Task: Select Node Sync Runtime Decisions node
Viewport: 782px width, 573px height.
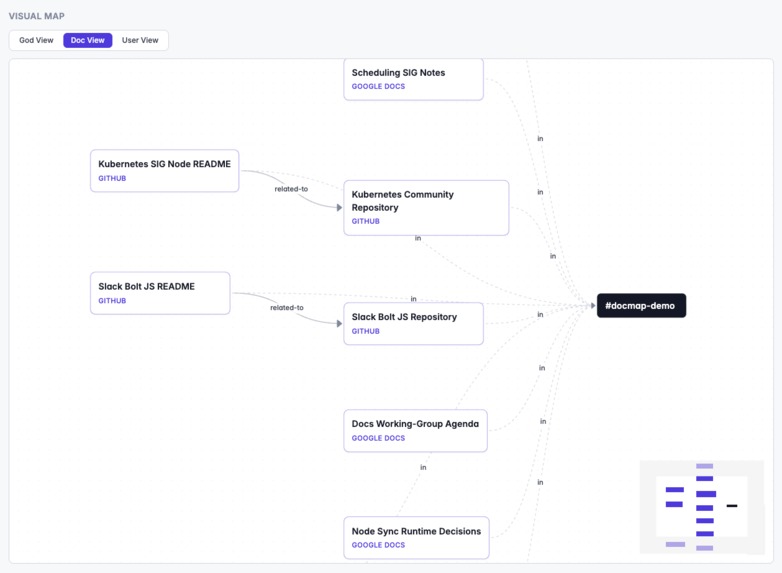Action: pyautogui.click(x=416, y=538)
